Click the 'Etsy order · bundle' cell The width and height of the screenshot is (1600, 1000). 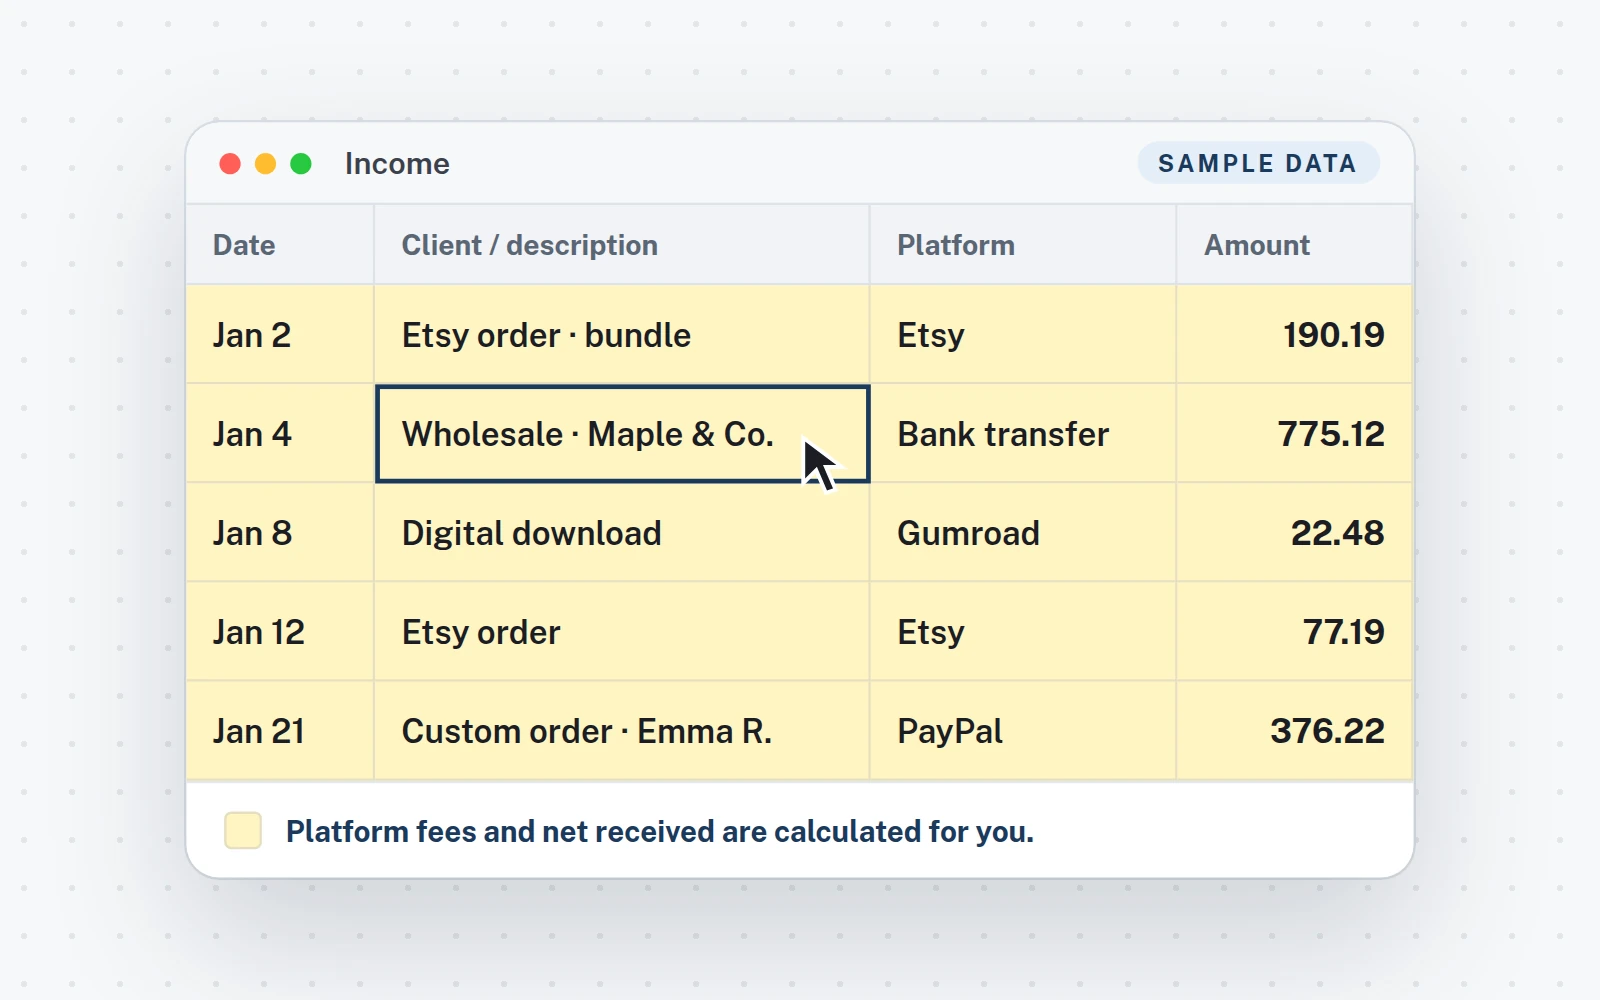point(622,335)
